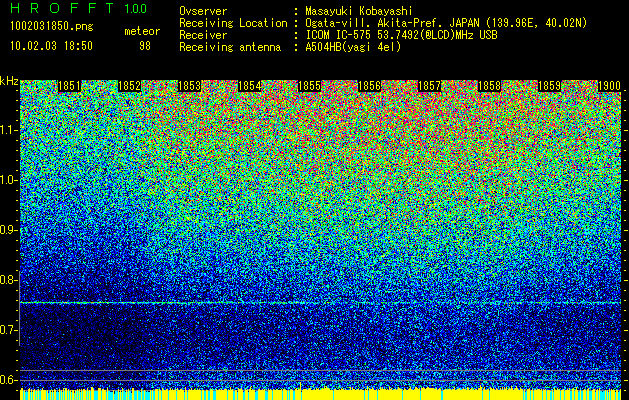Click the Receiving Location field label
This screenshot has height=400, width=629.
pyautogui.click(x=233, y=23)
